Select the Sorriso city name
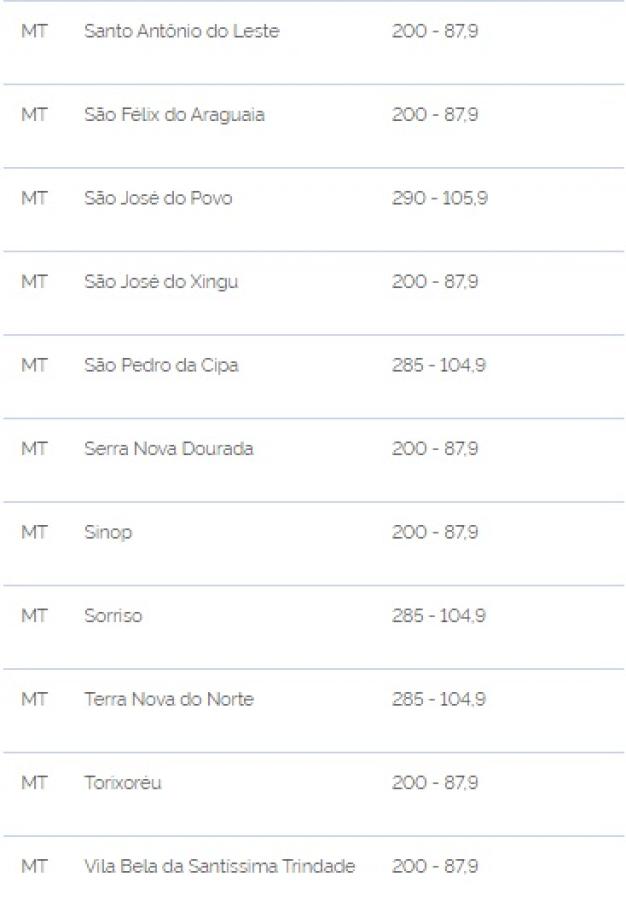This screenshot has width=626, height=900. point(113,616)
